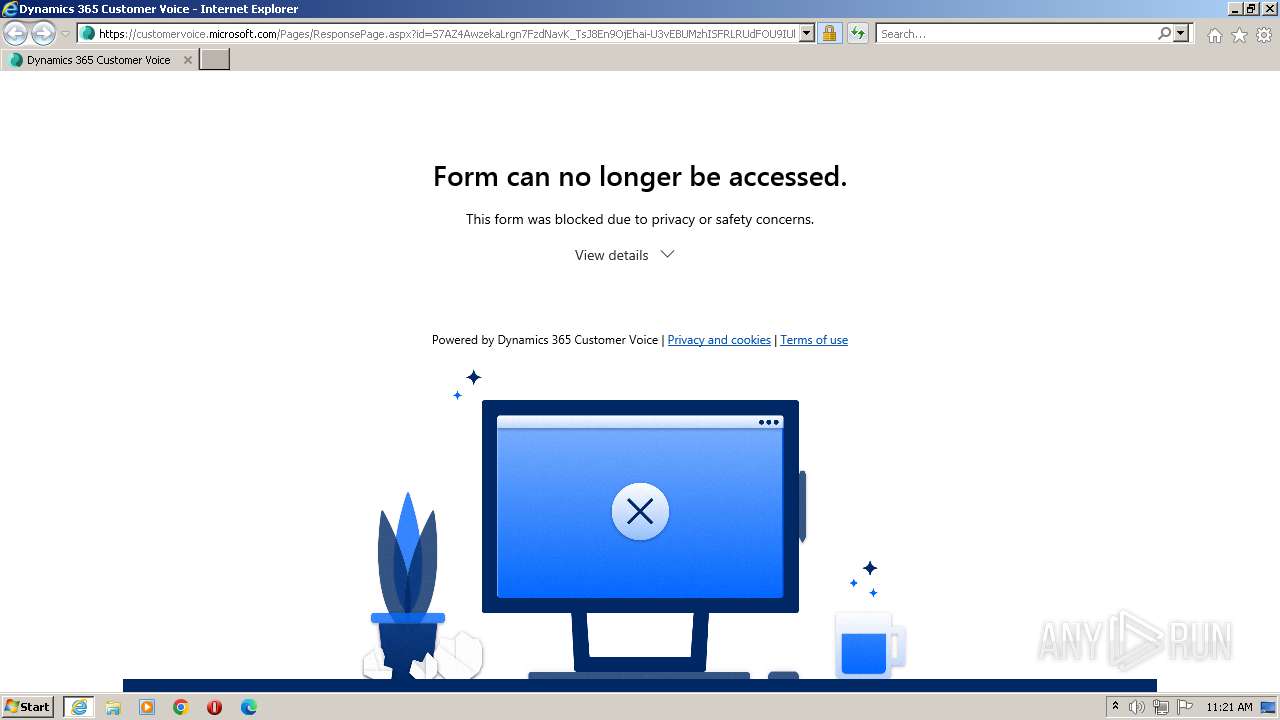Click the X icon on monitor illustration
1280x720 pixels.
coord(640,512)
